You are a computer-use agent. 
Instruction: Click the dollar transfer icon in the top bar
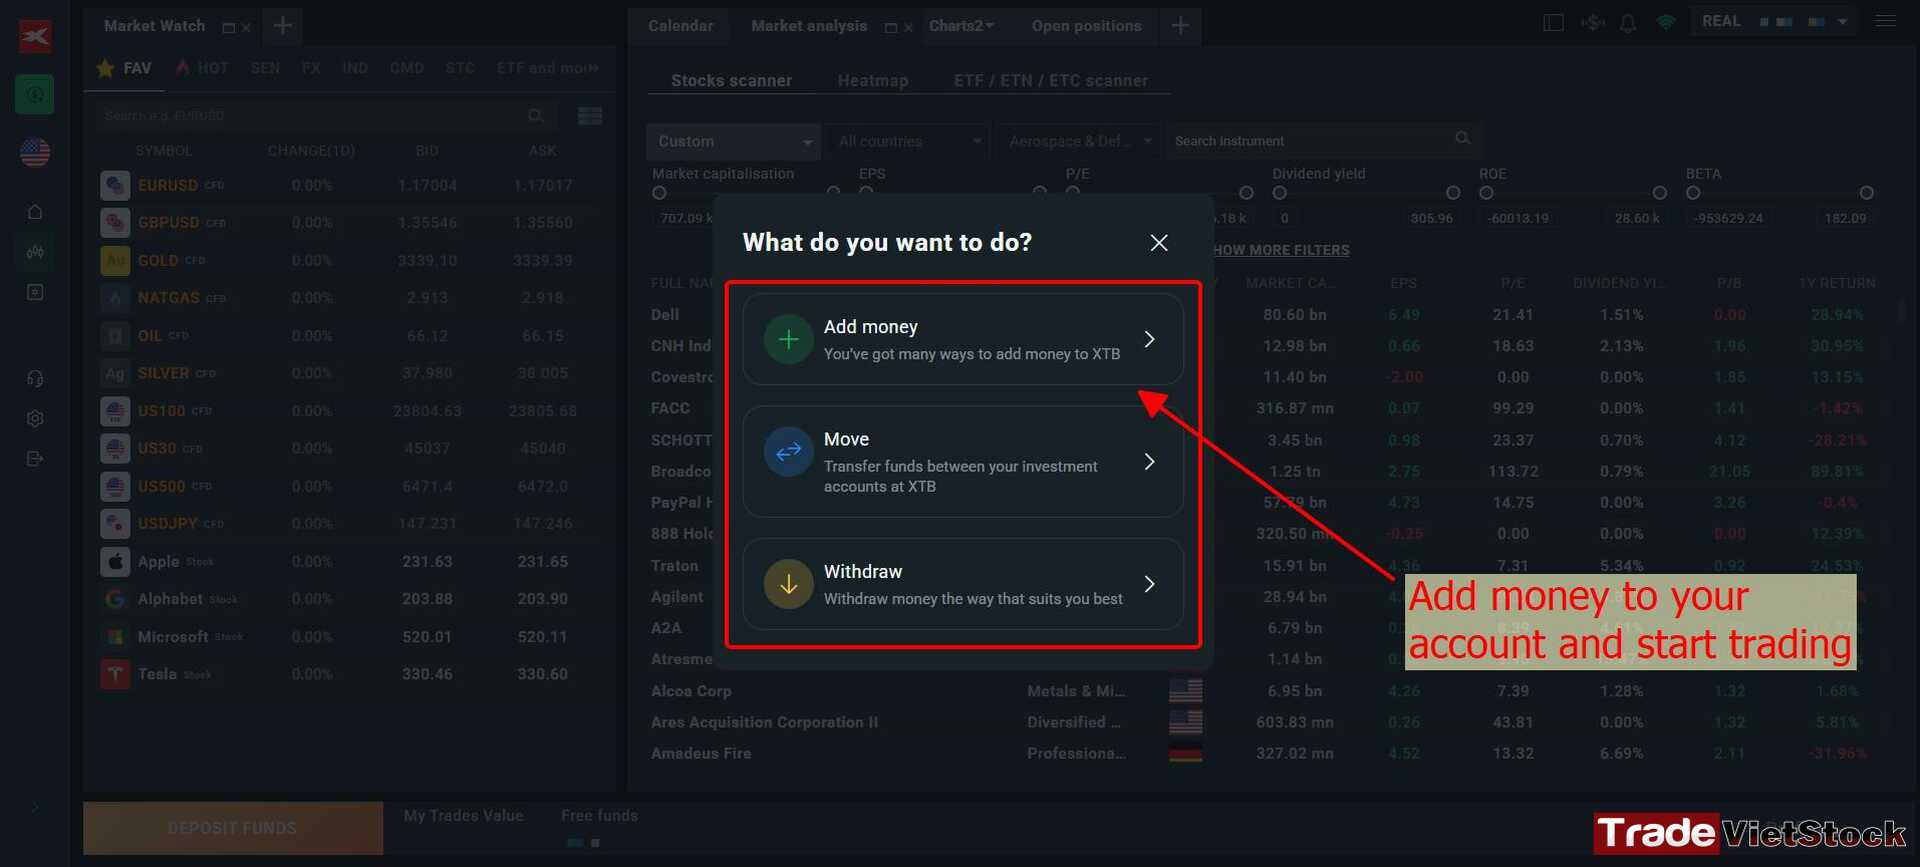(x=1592, y=22)
